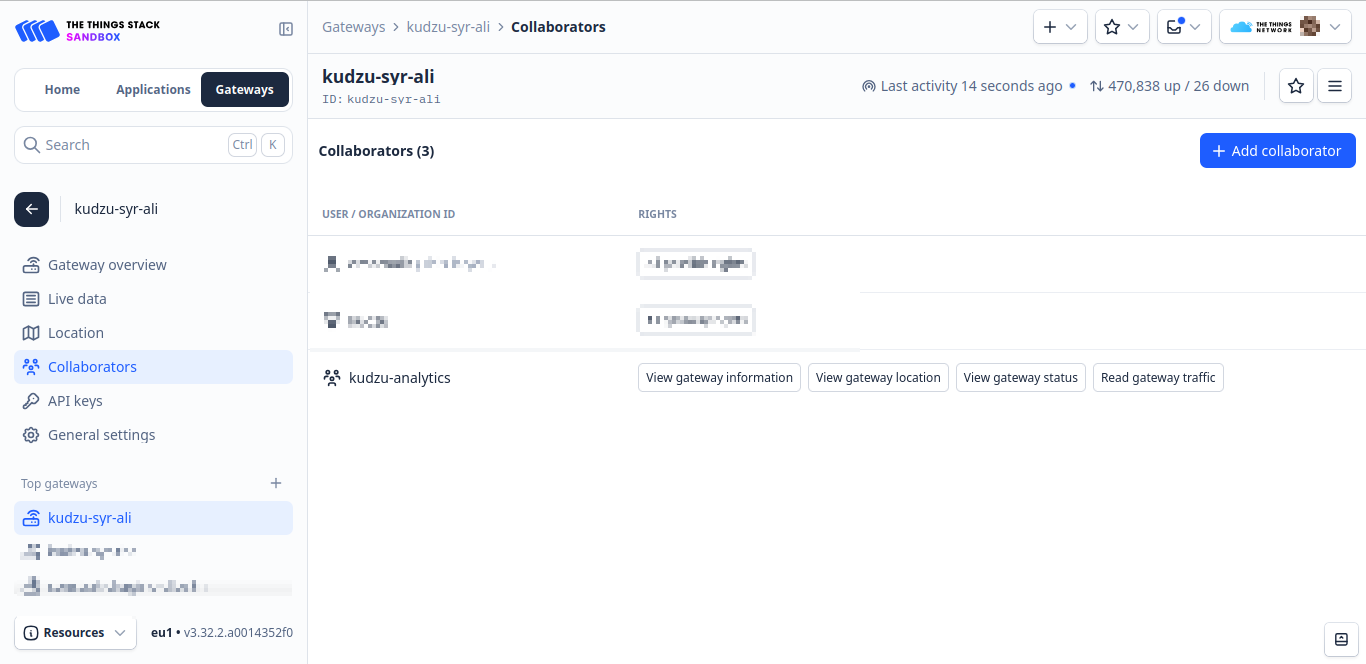
Task: Open Gateway overview in sidebar
Action: pyautogui.click(x=153, y=265)
